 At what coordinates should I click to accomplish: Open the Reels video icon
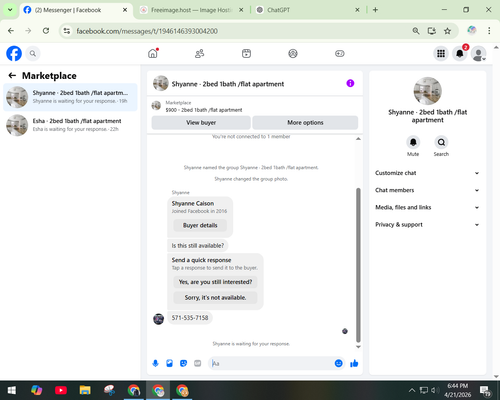pos(246,53)
